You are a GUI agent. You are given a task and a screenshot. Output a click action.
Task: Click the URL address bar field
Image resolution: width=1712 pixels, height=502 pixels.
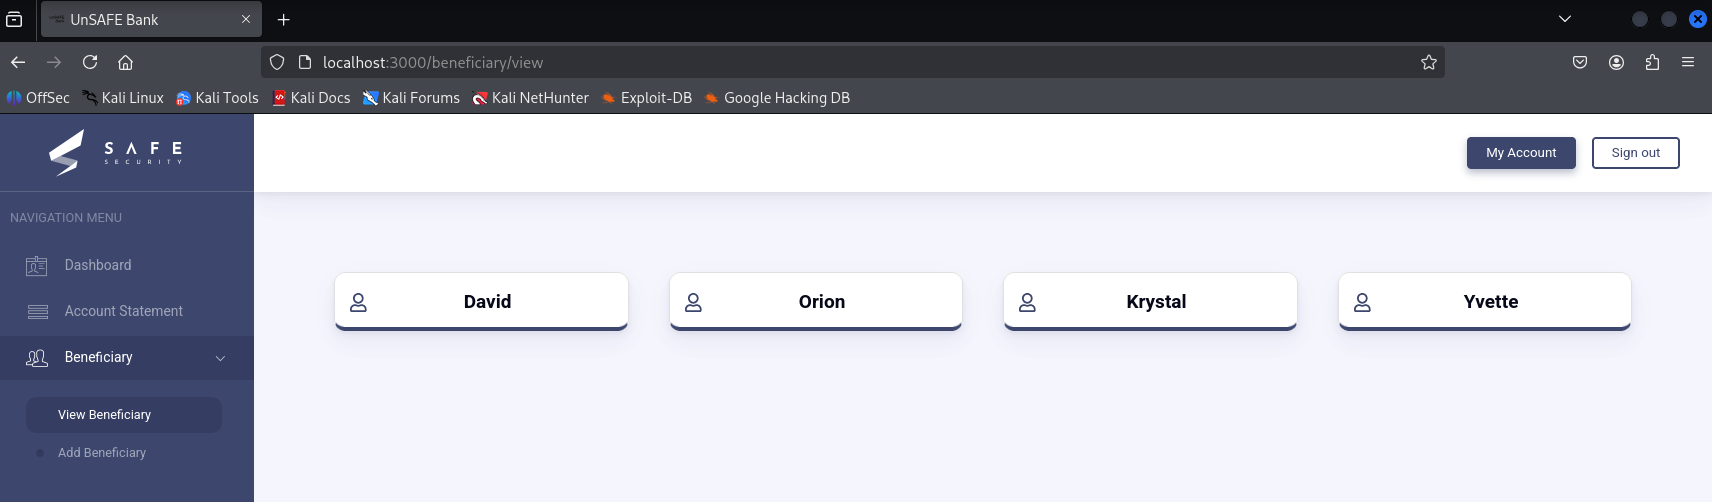850,62
